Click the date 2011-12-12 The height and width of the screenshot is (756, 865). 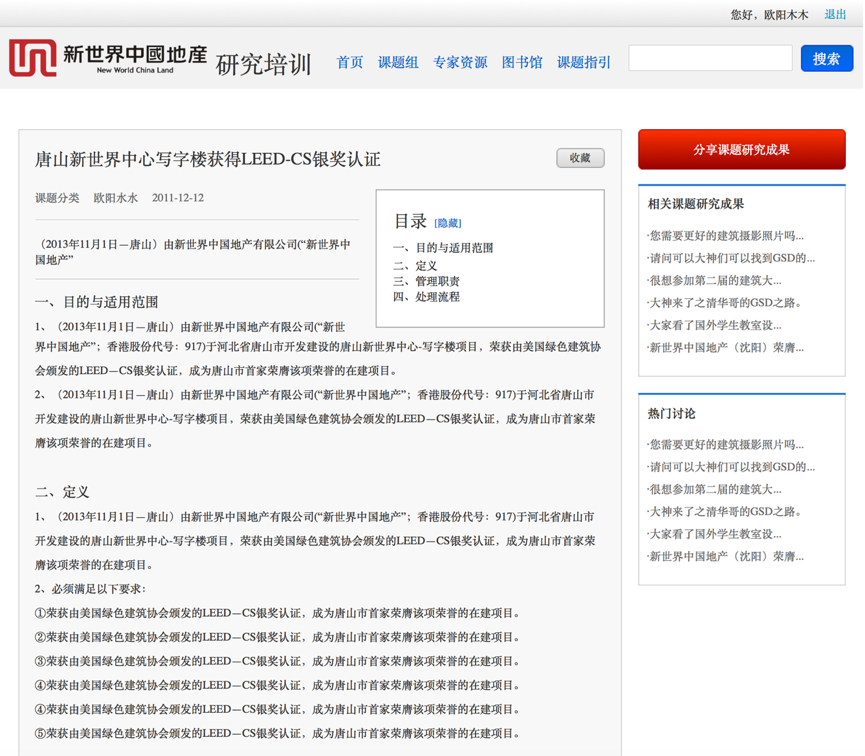178,198
